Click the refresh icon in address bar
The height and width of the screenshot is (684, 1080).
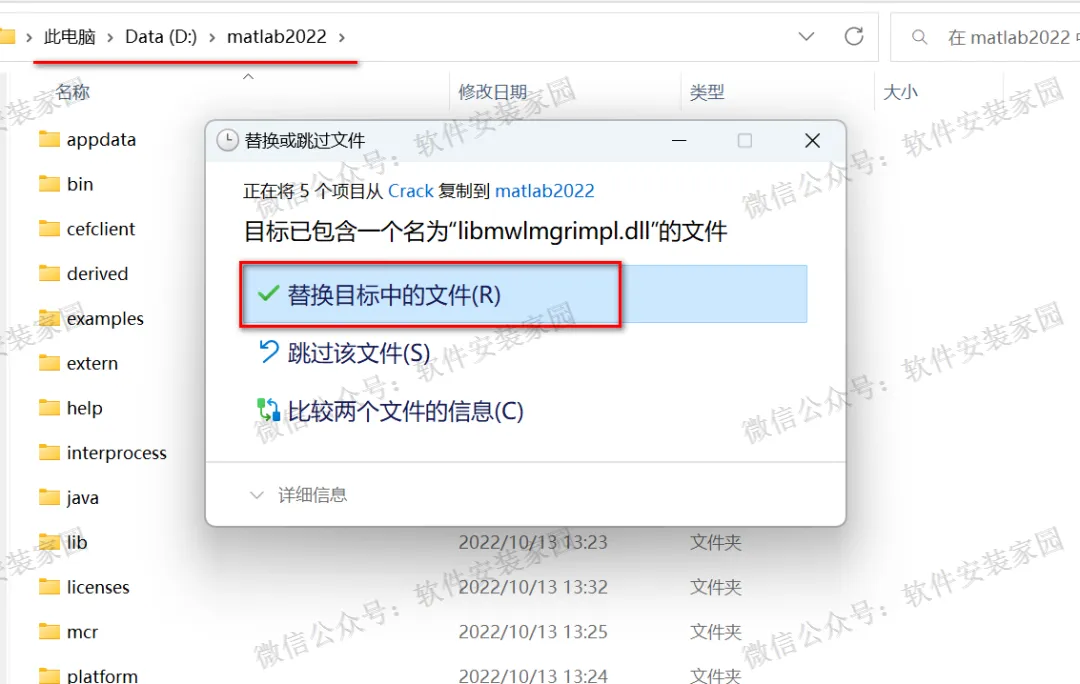[x=854, y=36]
